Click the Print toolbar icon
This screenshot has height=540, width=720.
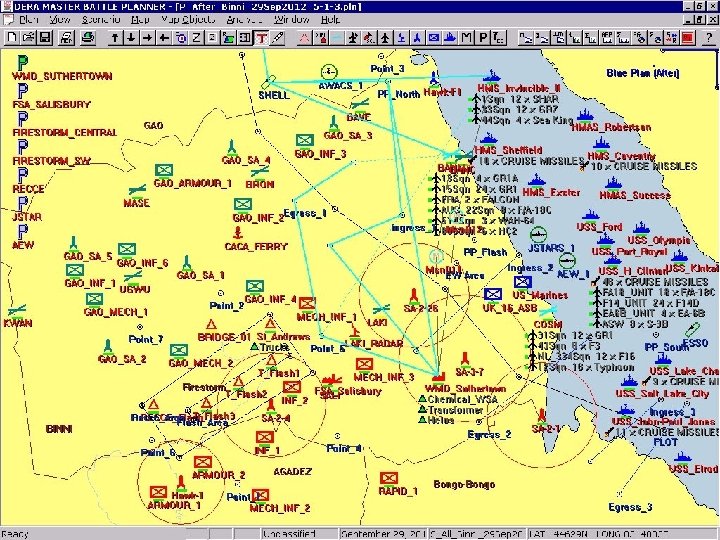coord(67,37)
